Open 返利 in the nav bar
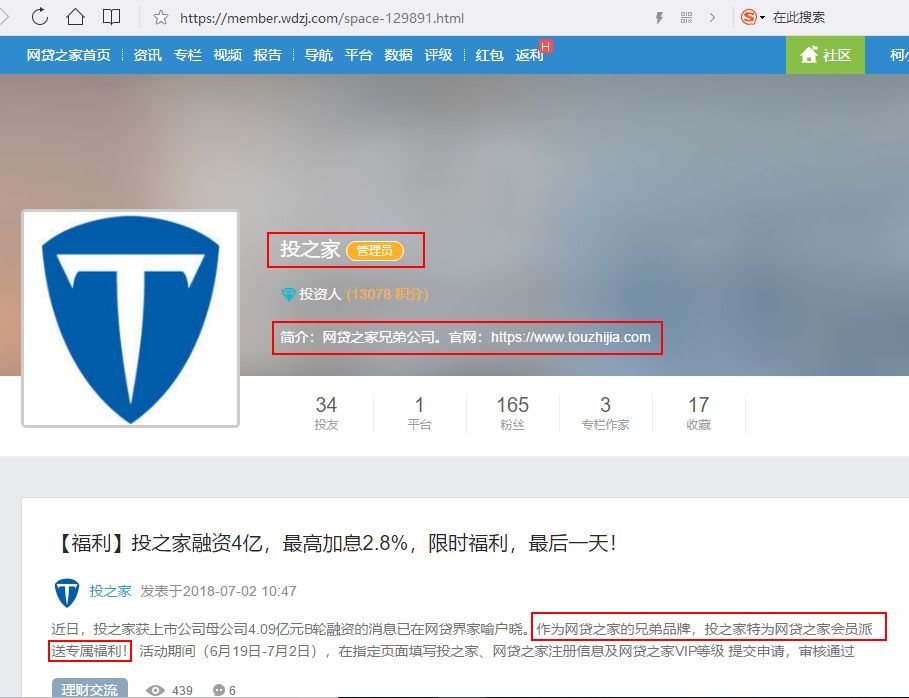 [529, 55]
